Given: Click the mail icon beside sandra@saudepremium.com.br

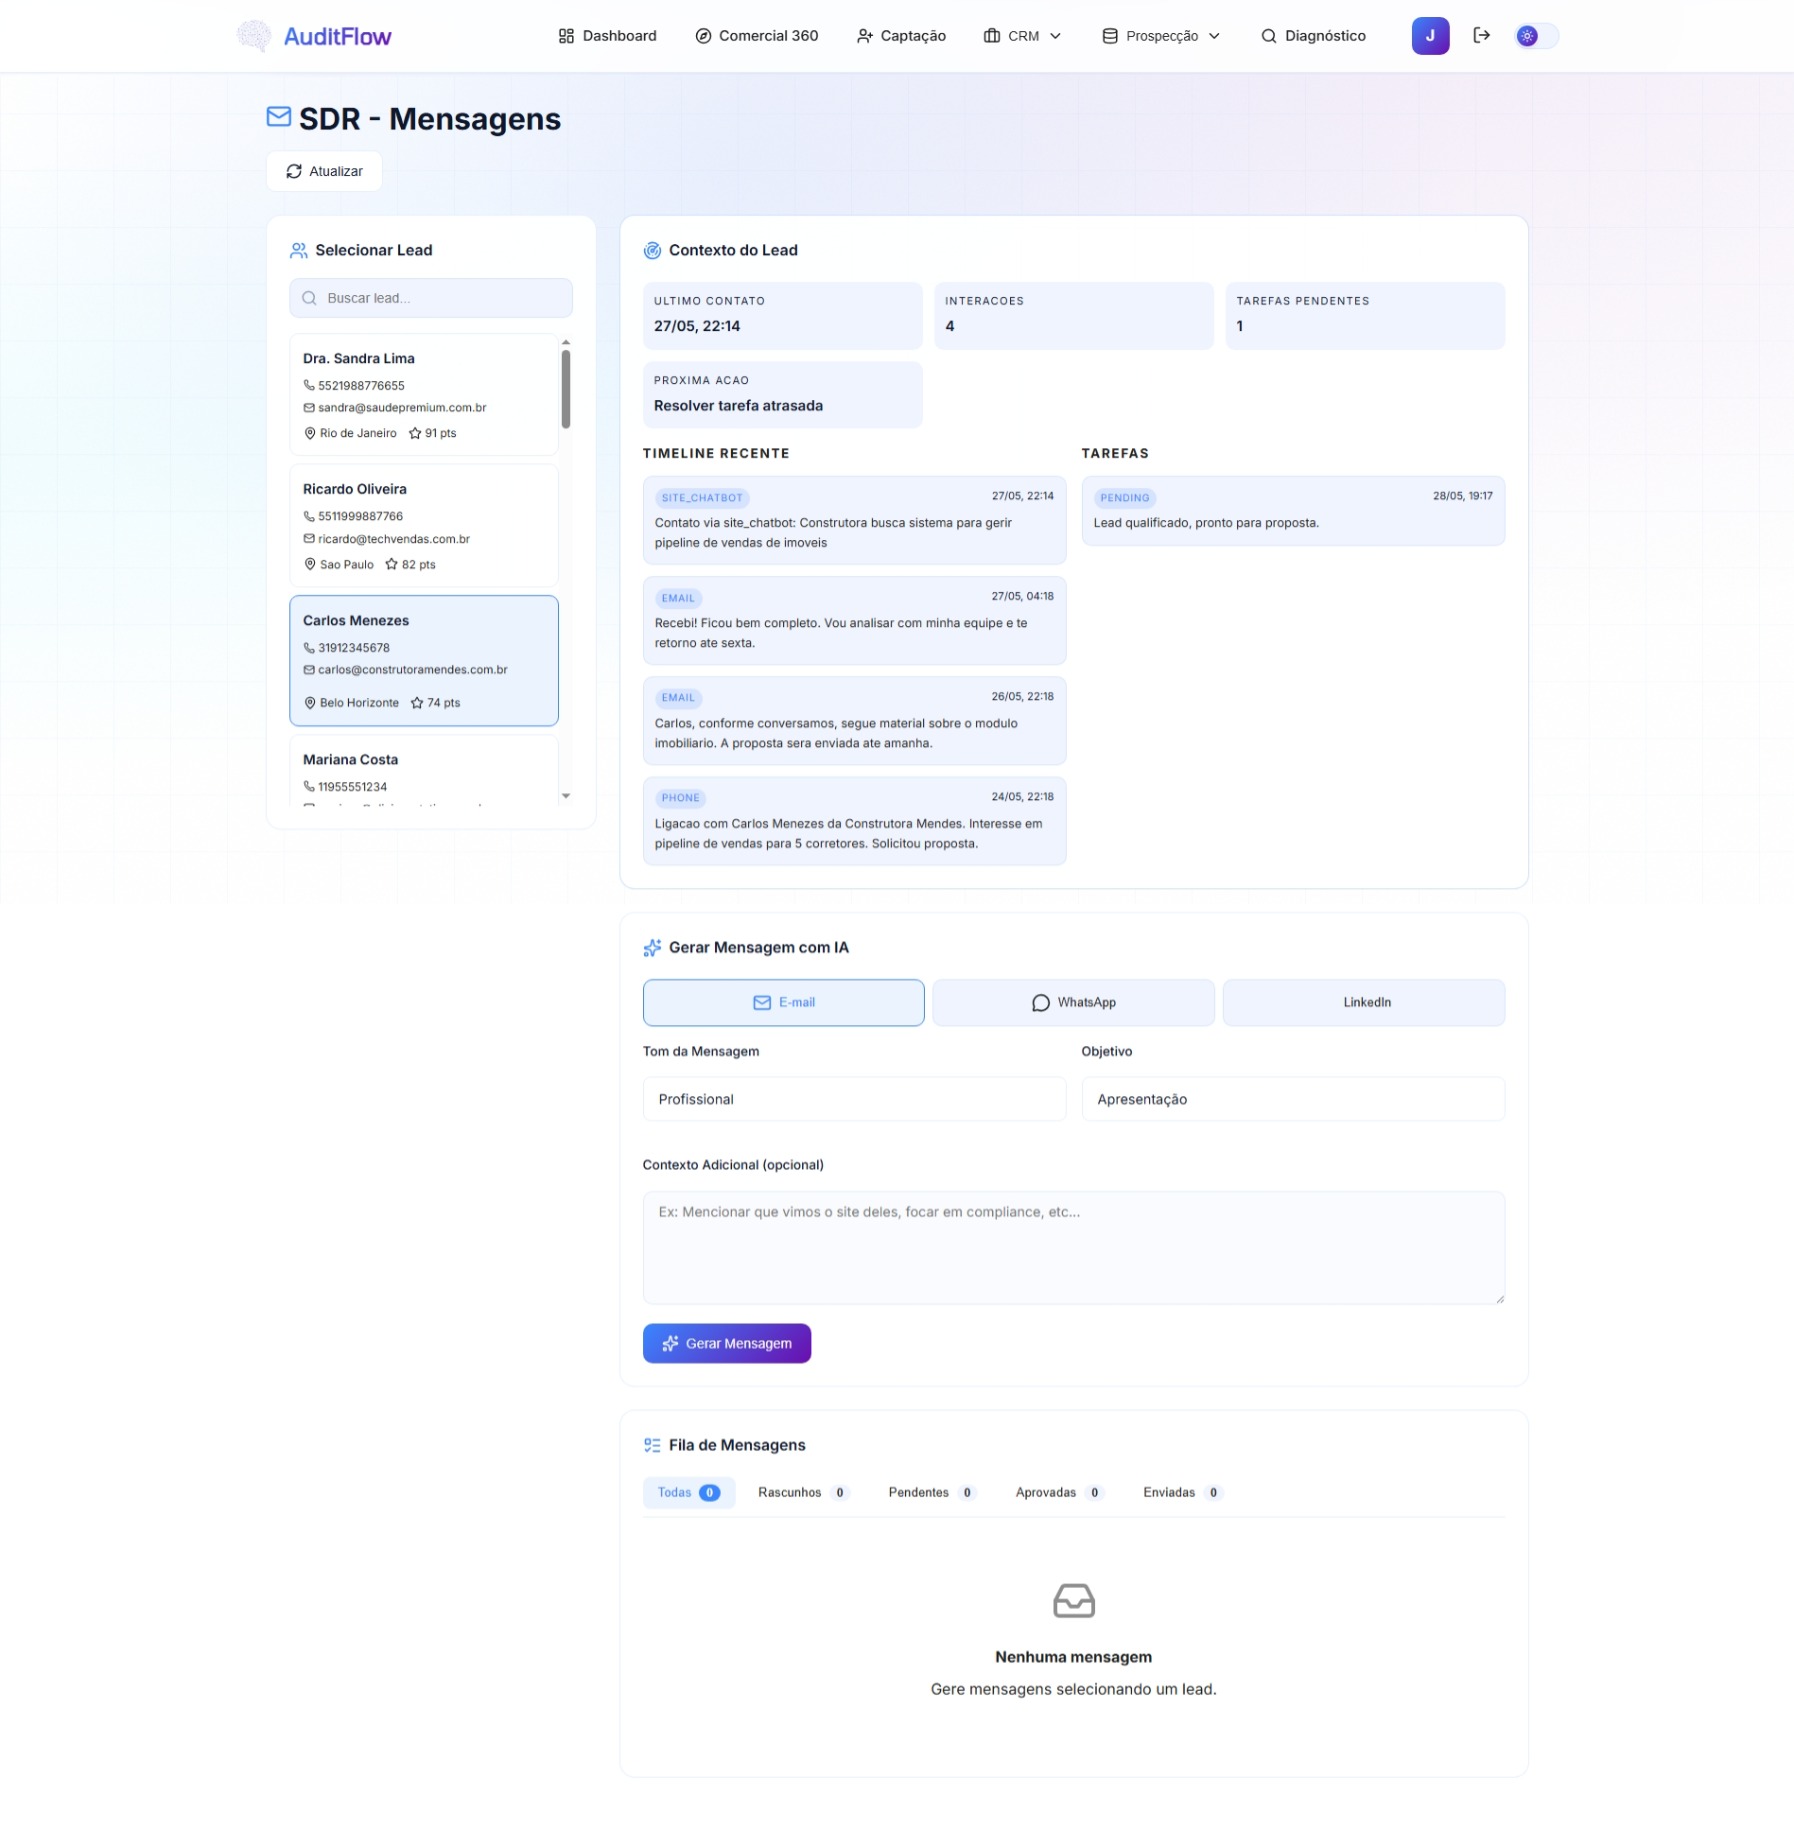Looking at the screenshot, I should click(x=309, y=407).
